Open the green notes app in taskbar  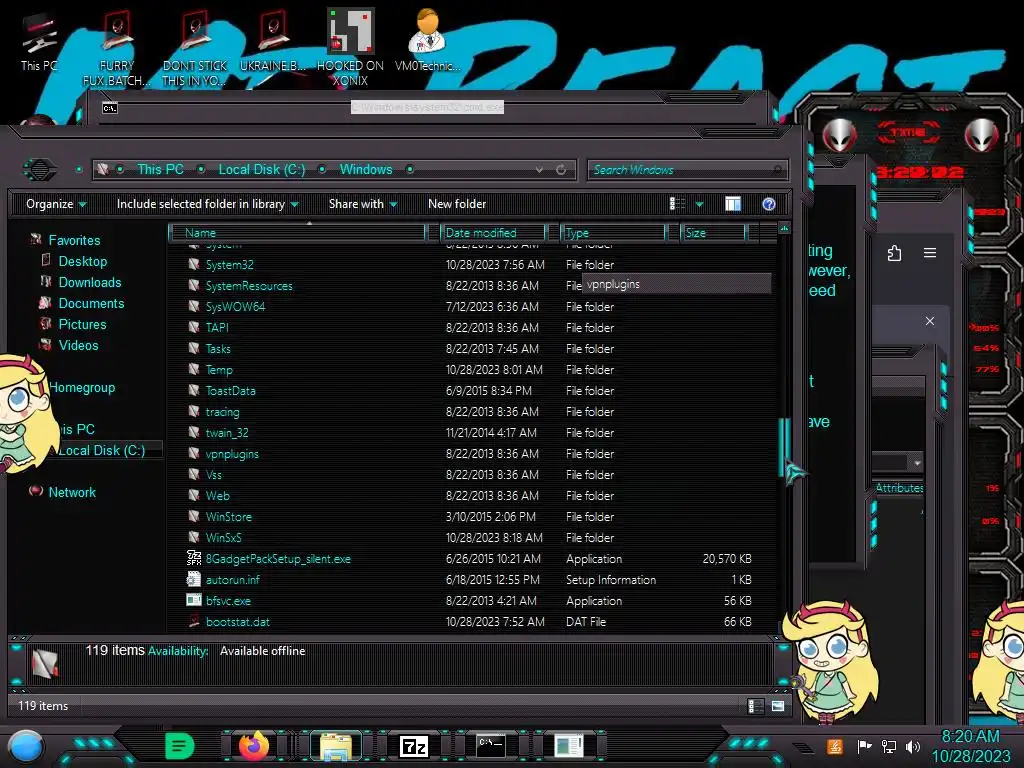click(179, 746)
